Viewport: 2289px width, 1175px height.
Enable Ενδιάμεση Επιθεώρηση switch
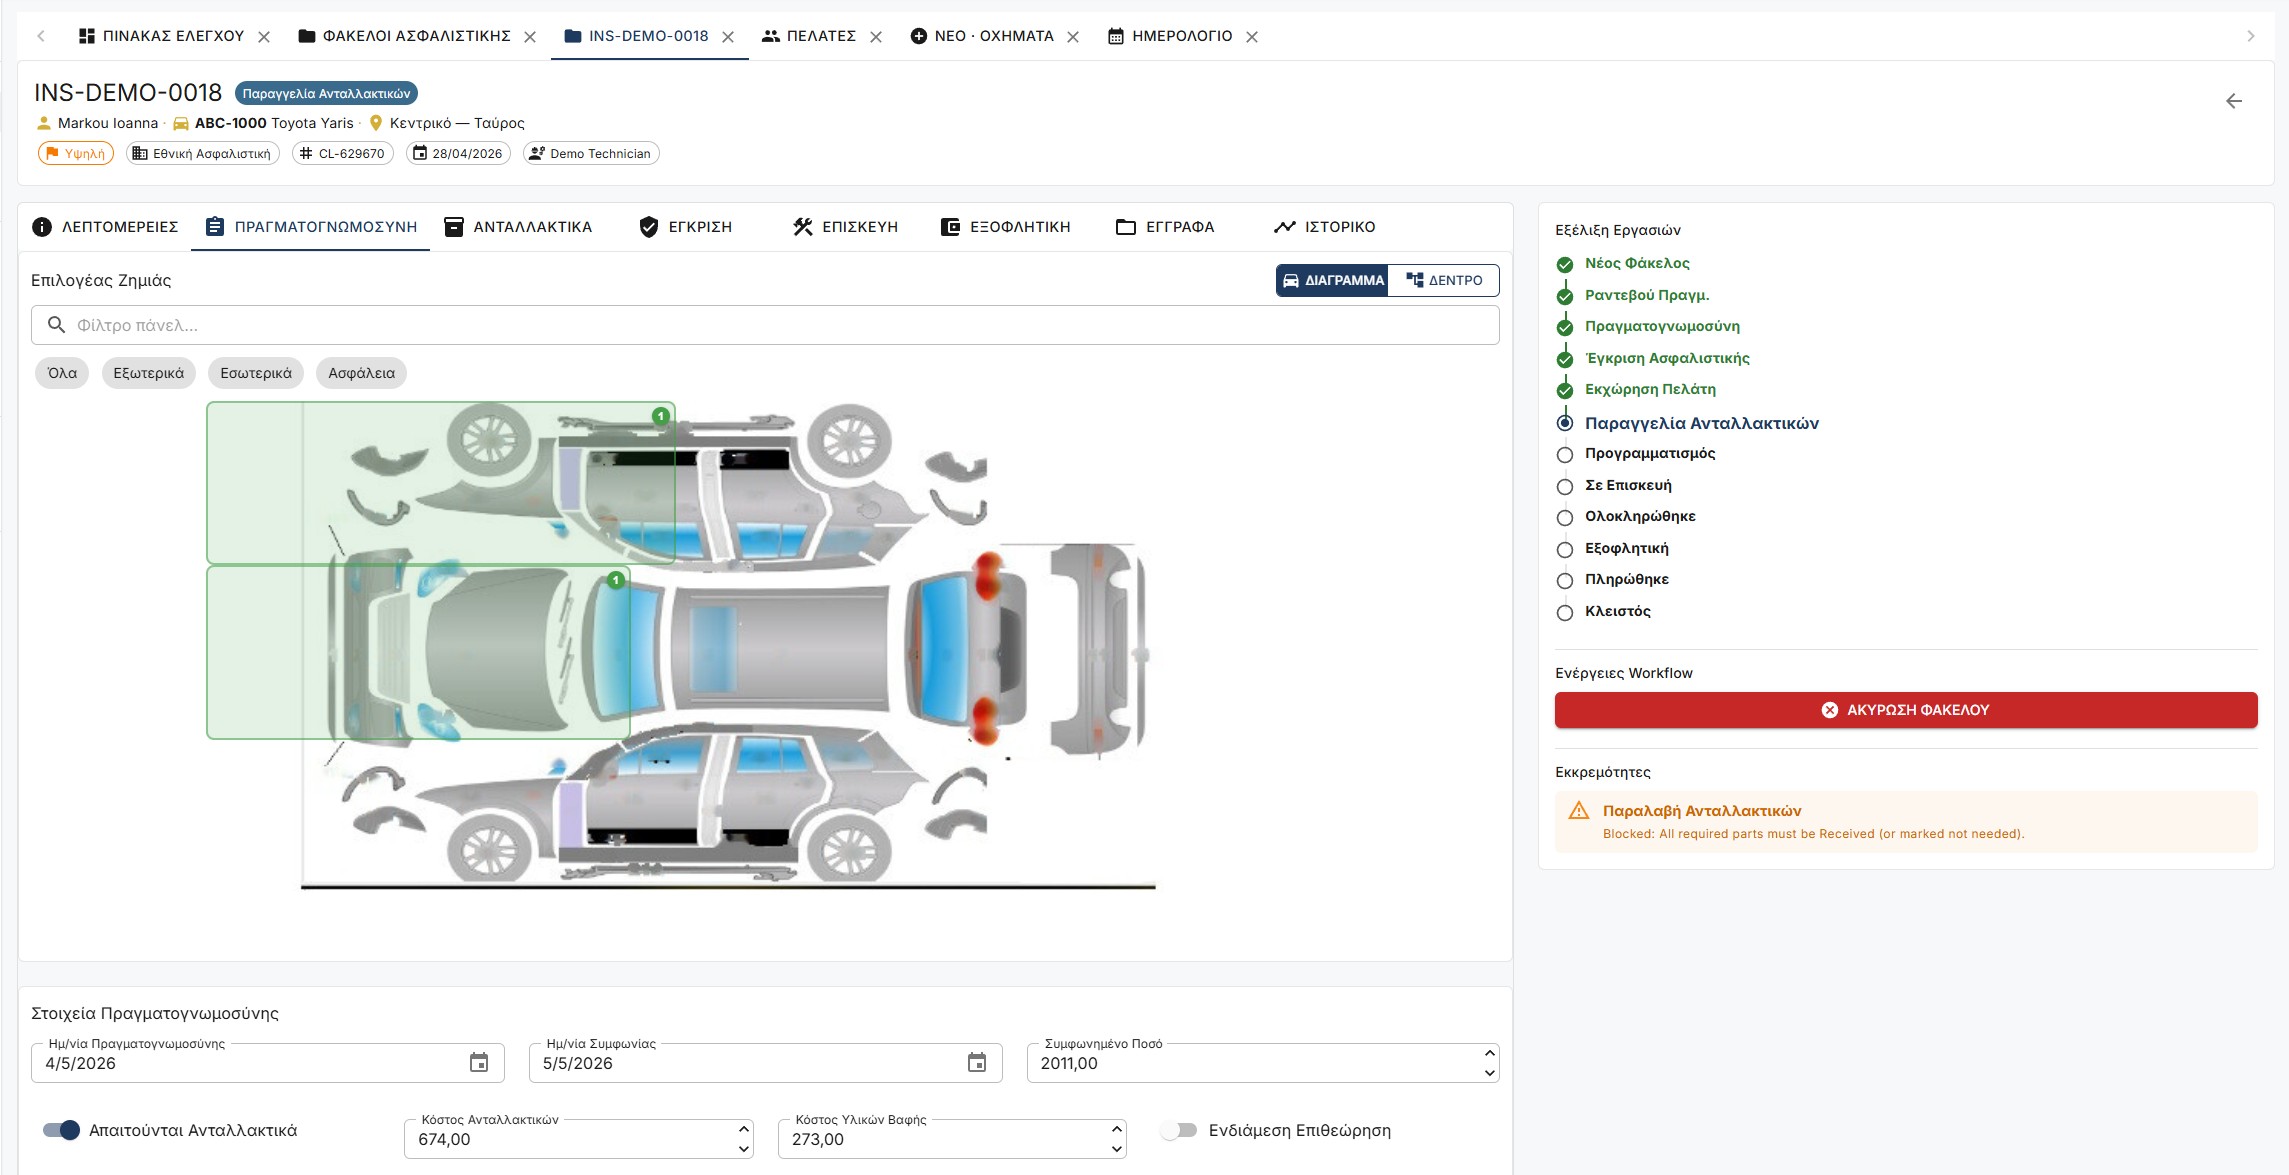1179,1130
